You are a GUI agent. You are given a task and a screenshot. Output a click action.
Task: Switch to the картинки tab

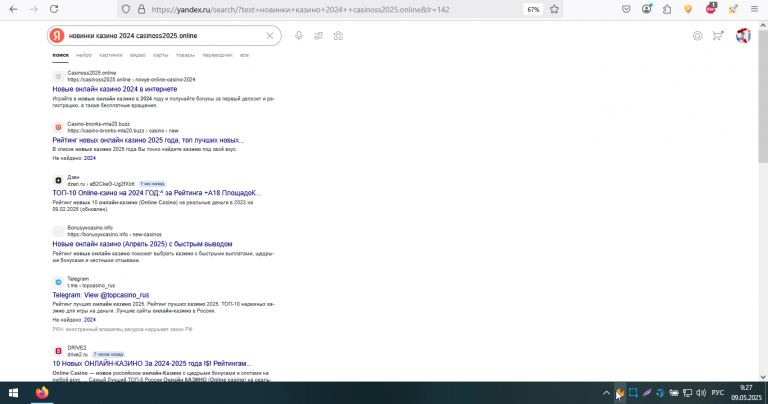pyautogui.click(x=111, y=55)
